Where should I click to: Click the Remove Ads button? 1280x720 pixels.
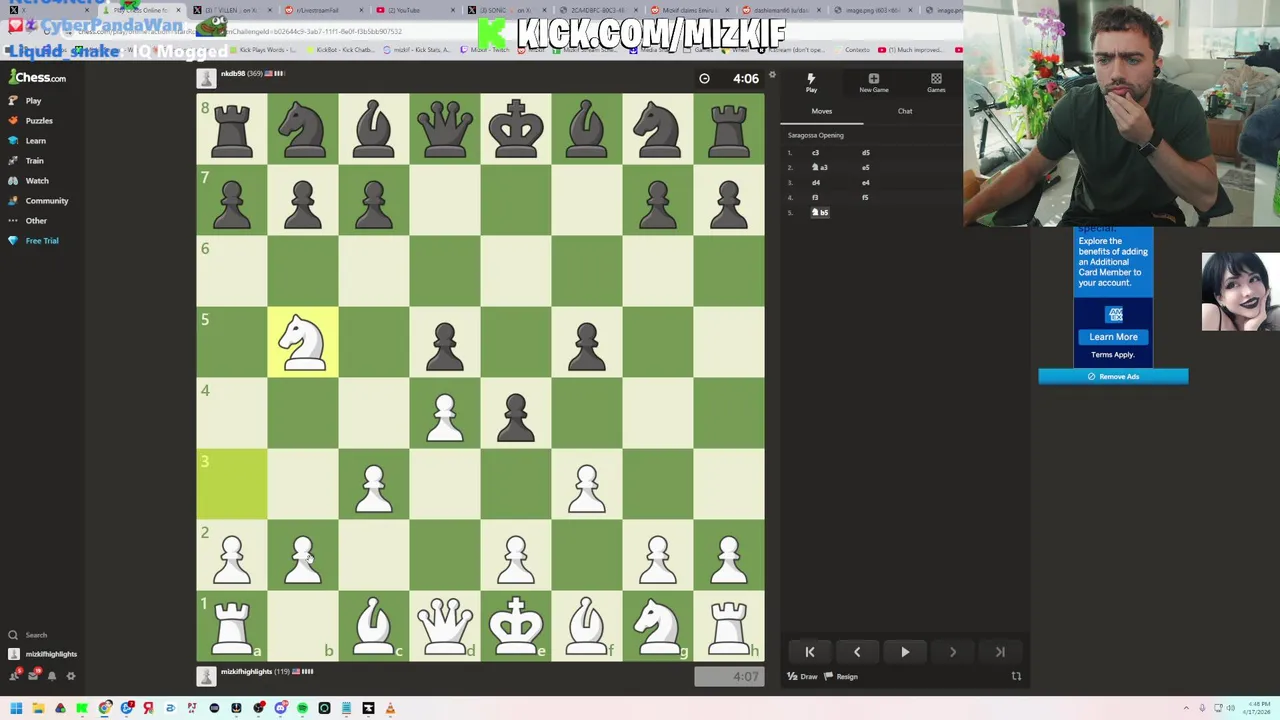[x=1113, y=377]
